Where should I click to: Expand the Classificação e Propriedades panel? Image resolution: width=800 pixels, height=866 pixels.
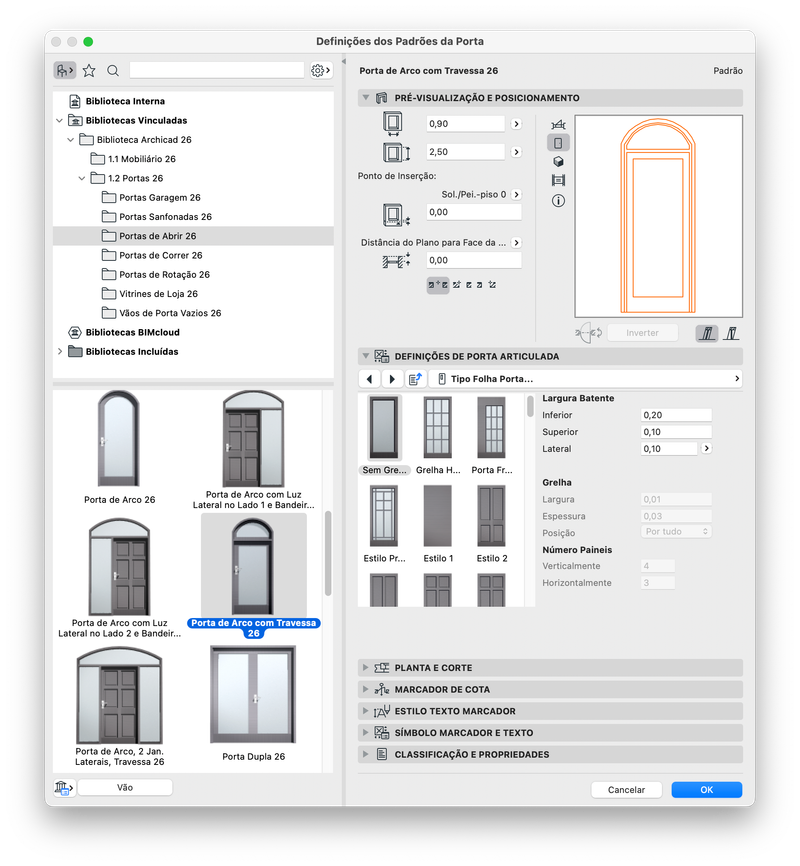365,754
